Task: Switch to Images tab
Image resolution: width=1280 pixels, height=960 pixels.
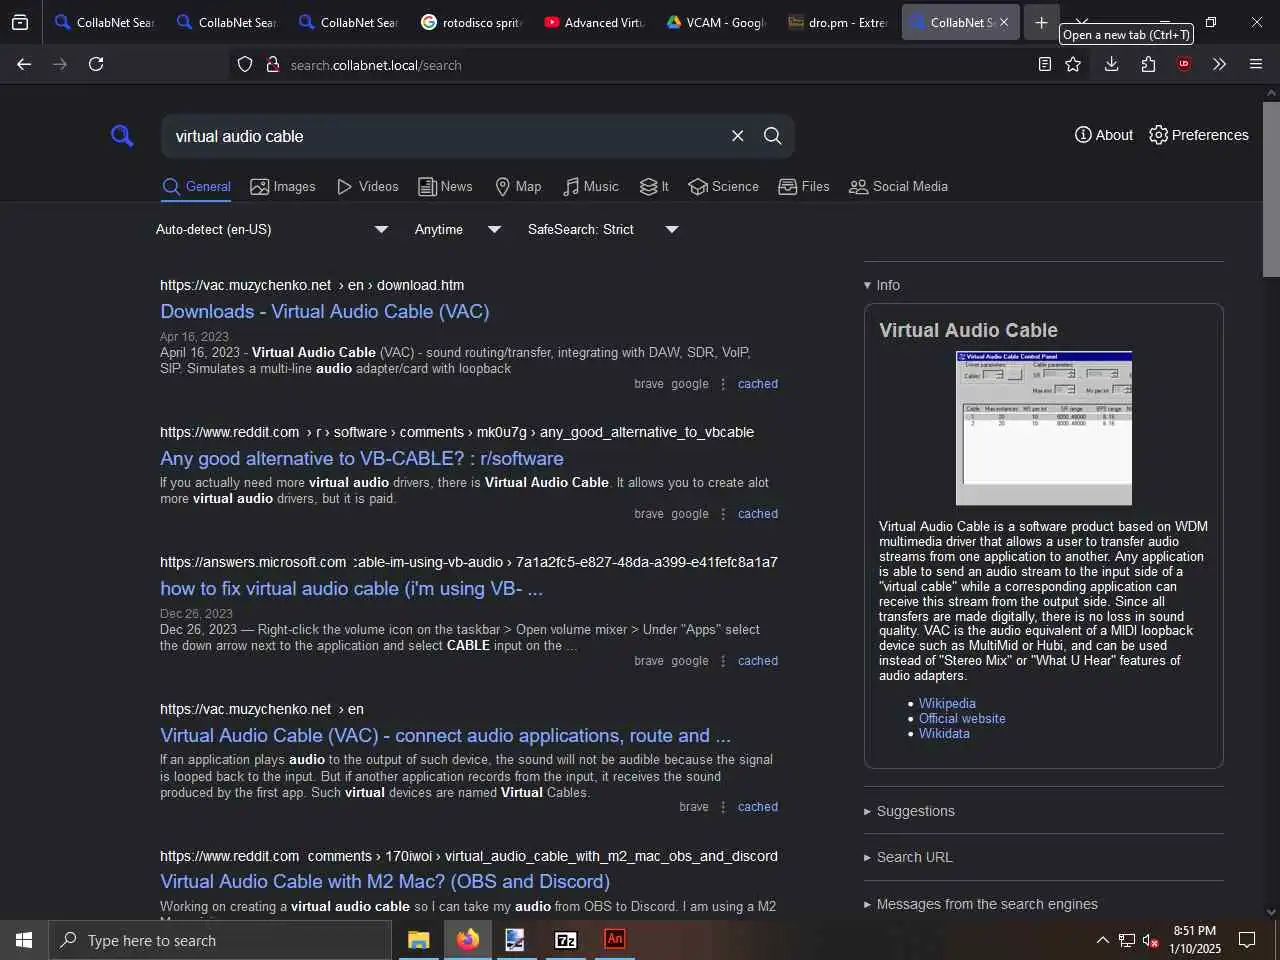Action: 283,187
